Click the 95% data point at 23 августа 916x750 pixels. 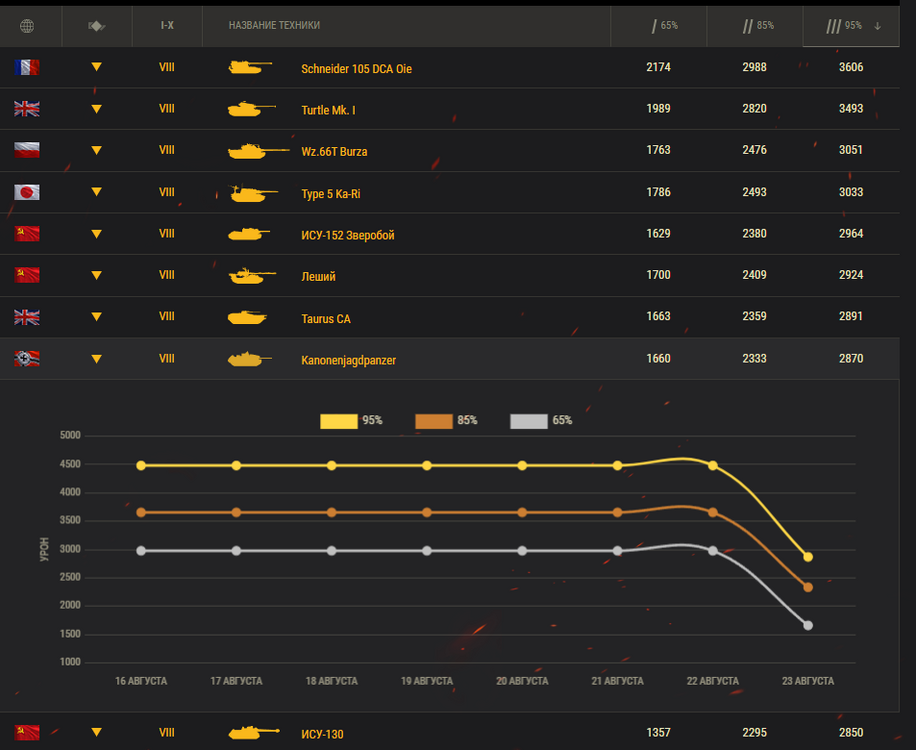coord(808,557)
